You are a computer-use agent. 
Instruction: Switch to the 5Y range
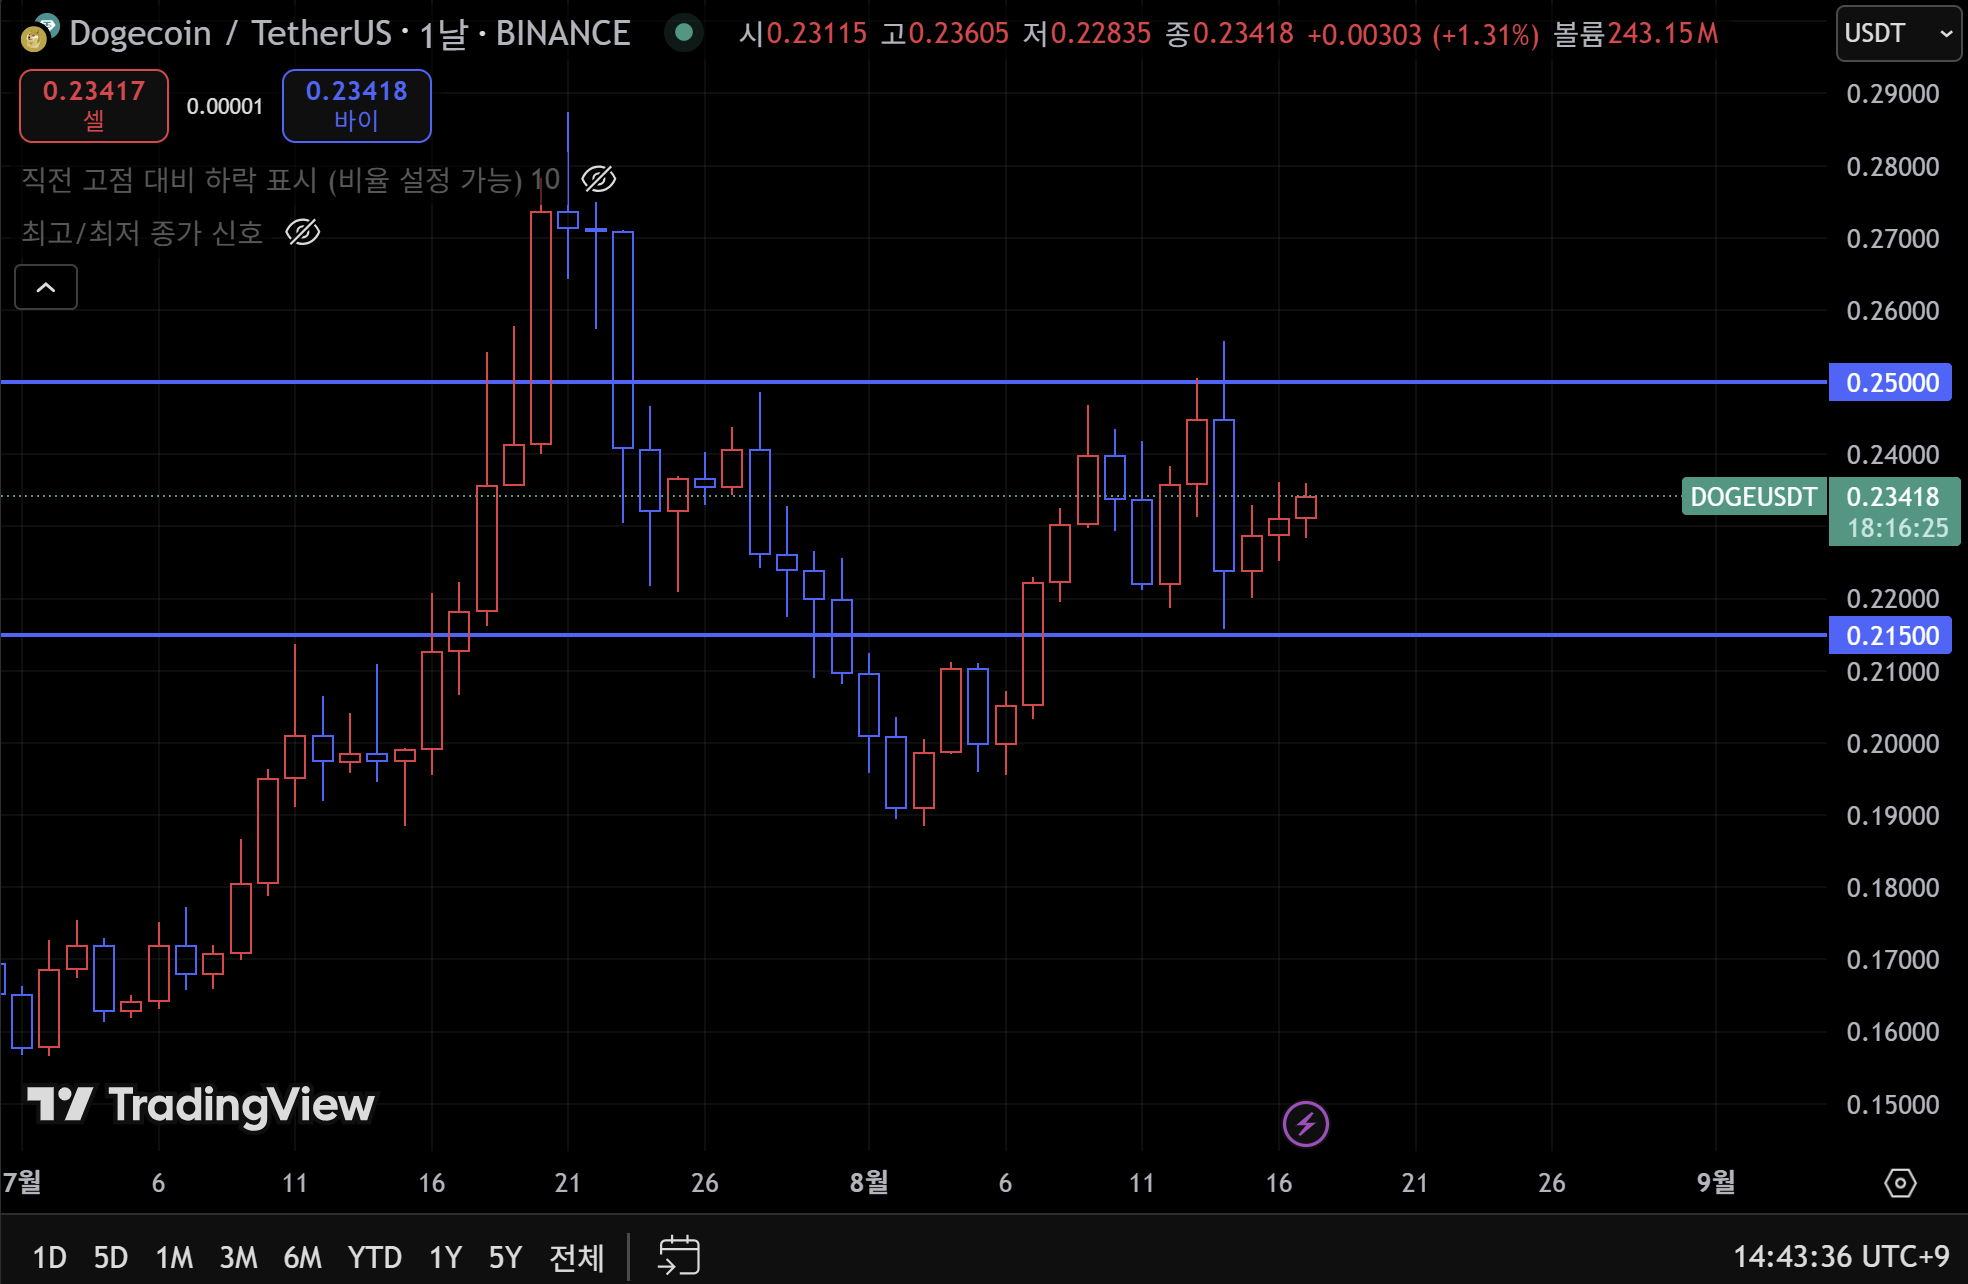click(x=505, y=1257)
